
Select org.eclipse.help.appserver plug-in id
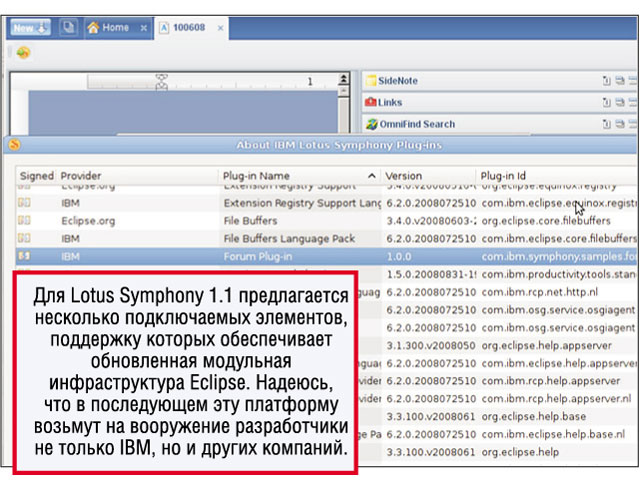[x=546, y=346]
